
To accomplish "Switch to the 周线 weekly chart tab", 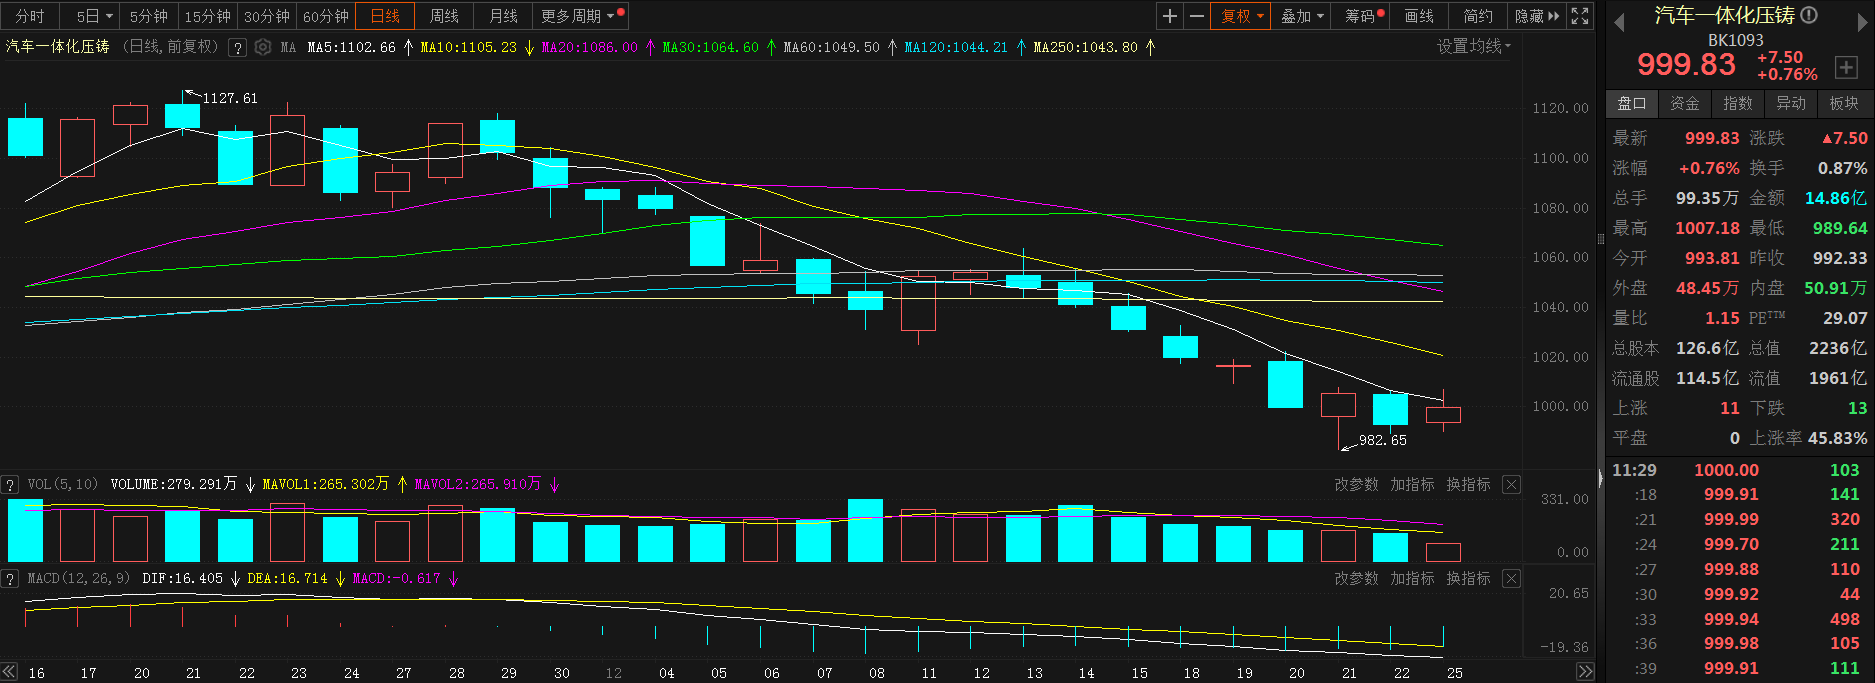I will [x=444, y=16].
